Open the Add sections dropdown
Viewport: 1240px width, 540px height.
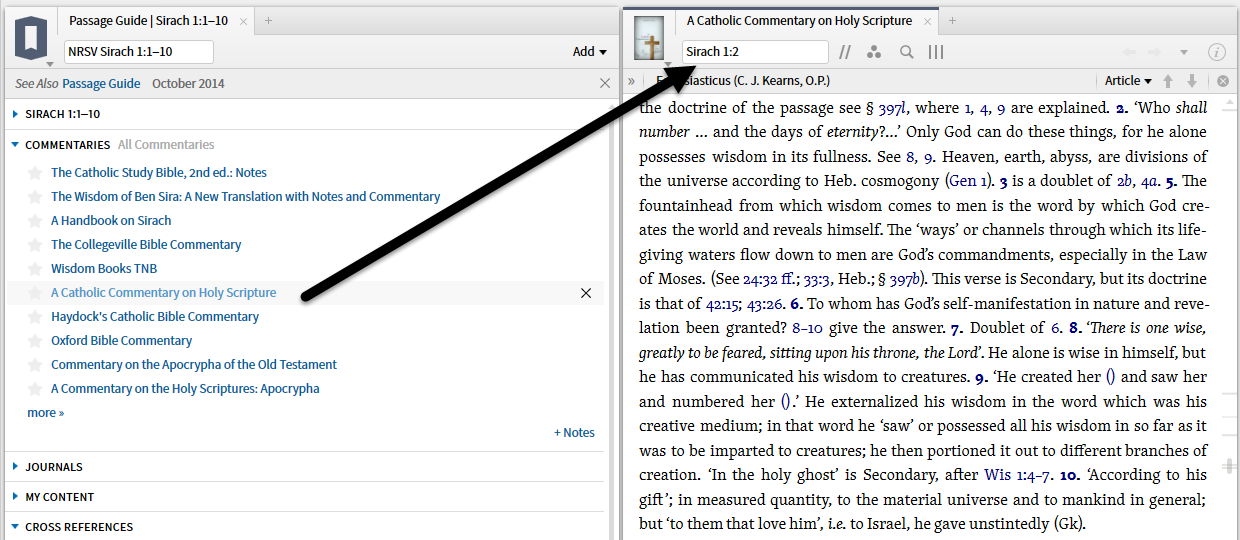coord(590,52)
